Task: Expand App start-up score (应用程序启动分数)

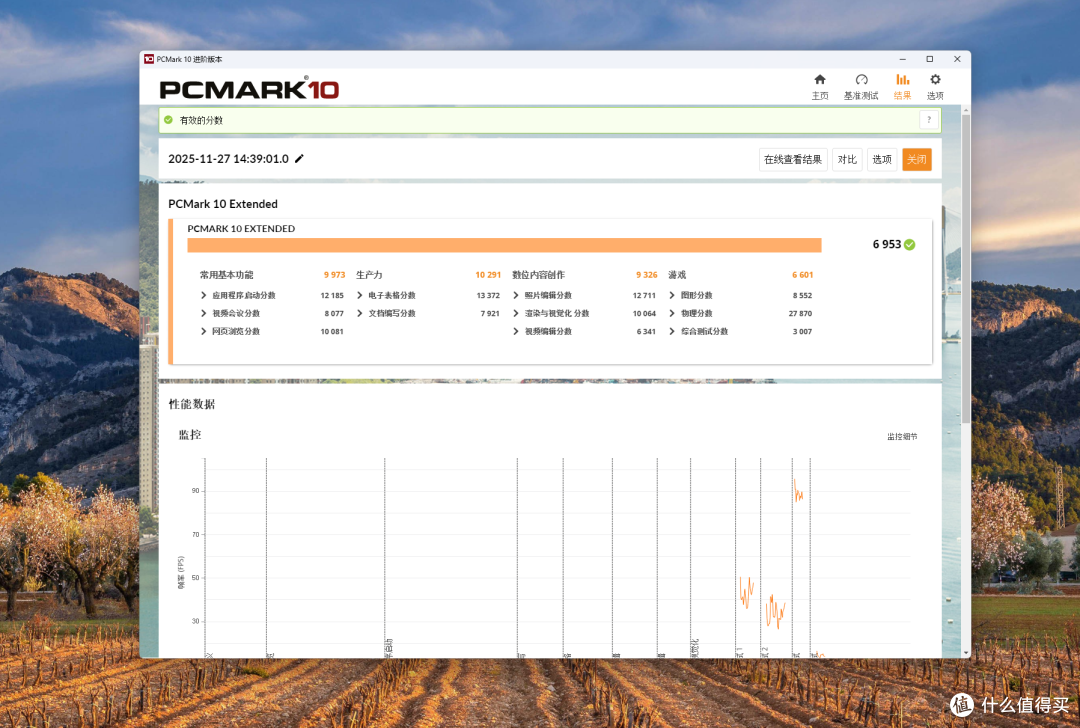Action: click(203, 295)
